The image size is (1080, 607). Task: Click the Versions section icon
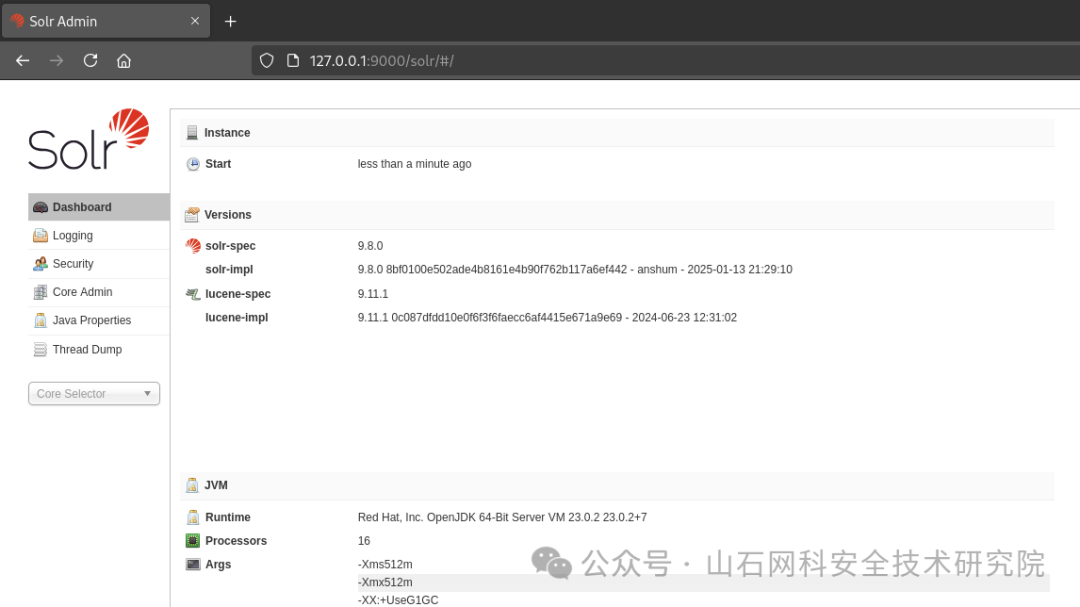tap(192, 215)
